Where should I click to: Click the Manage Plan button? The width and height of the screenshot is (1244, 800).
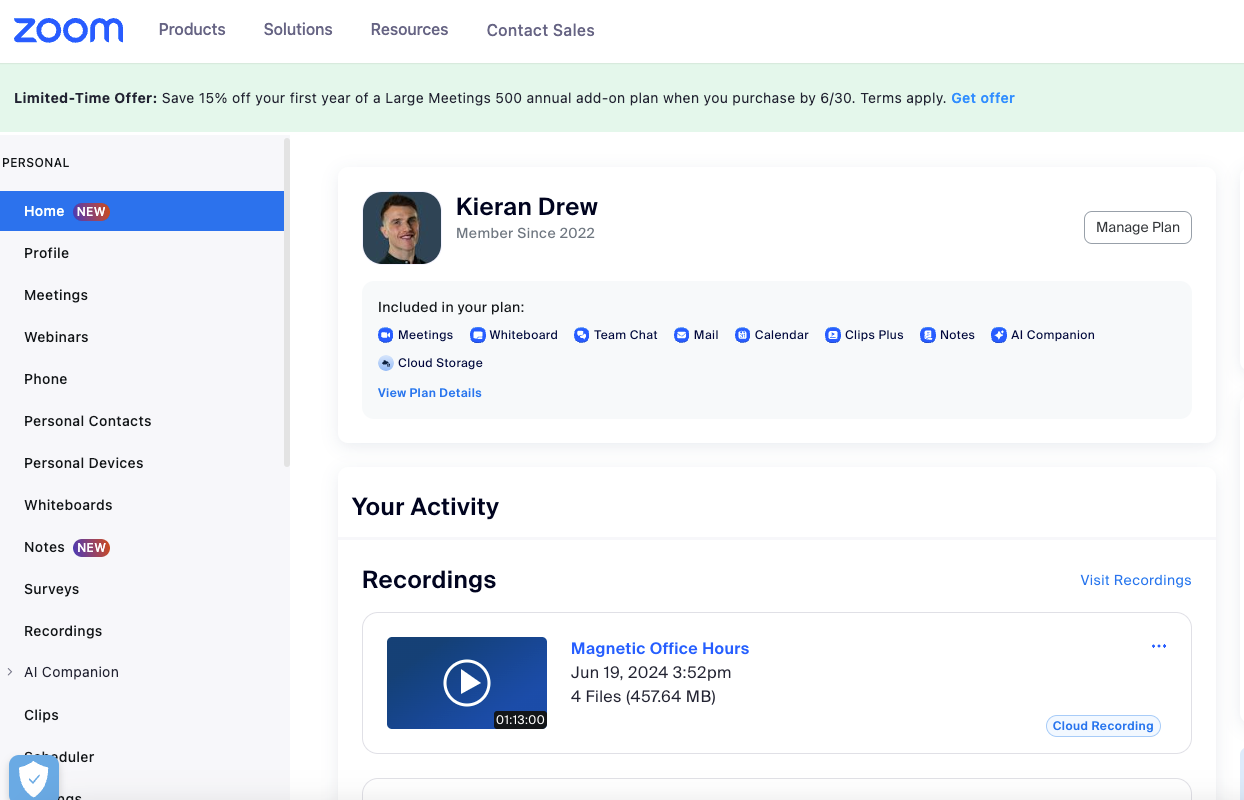click(x=1137, y=227)
